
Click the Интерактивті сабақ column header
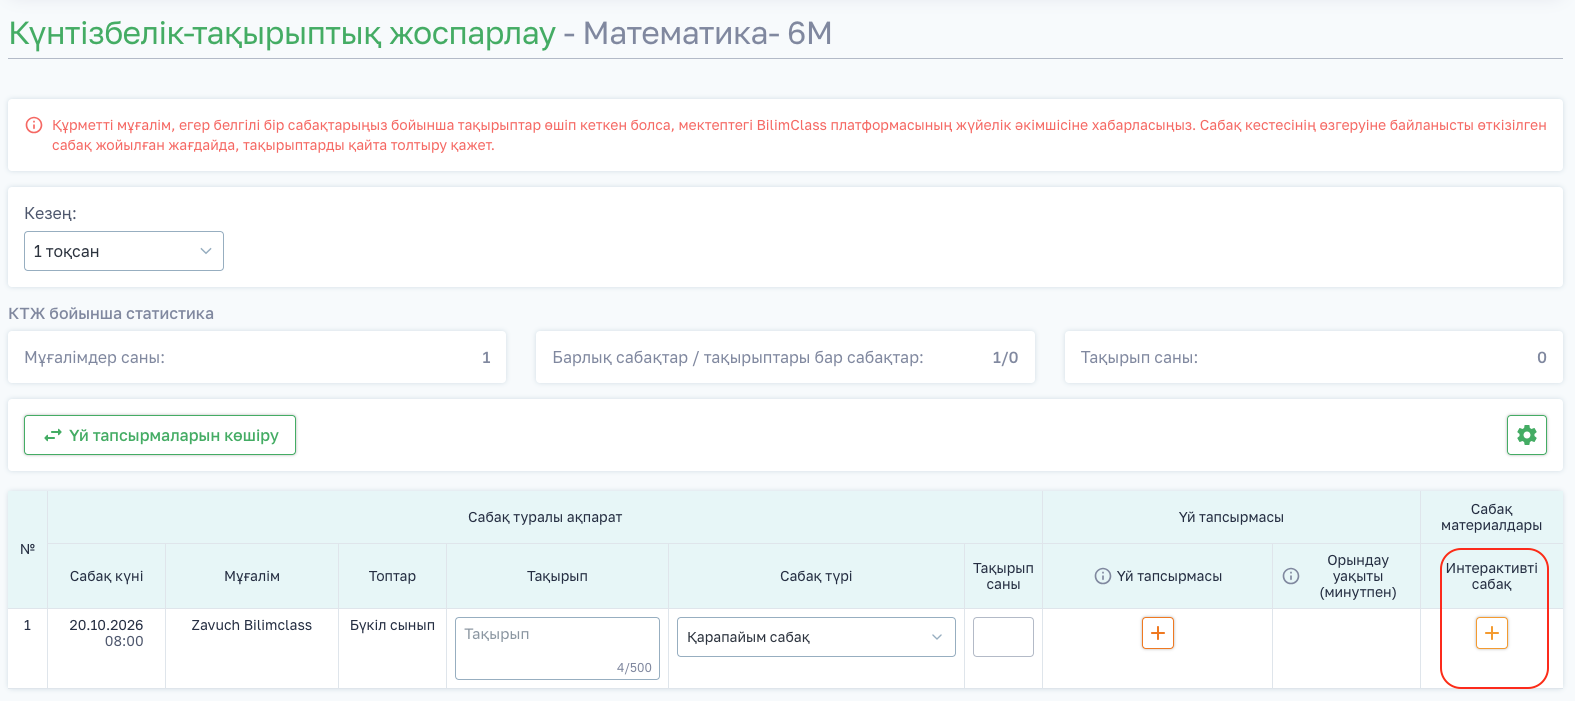click(1491, 576)
